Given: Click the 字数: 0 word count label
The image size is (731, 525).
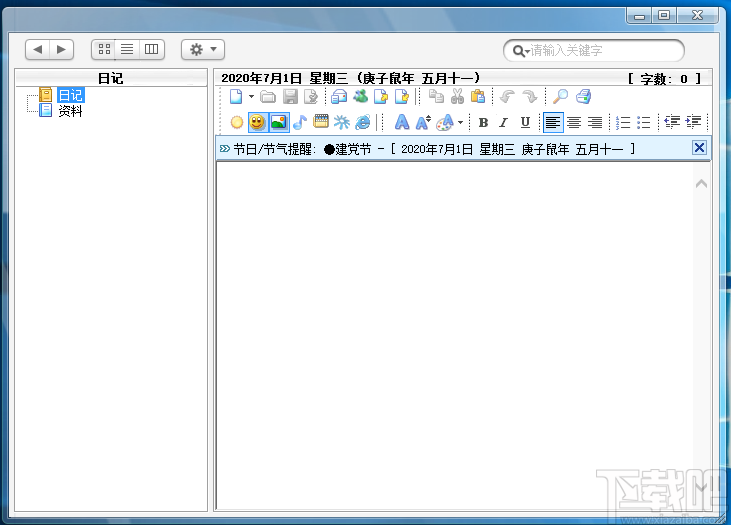Looking at the screenshot, I should 664,78.
